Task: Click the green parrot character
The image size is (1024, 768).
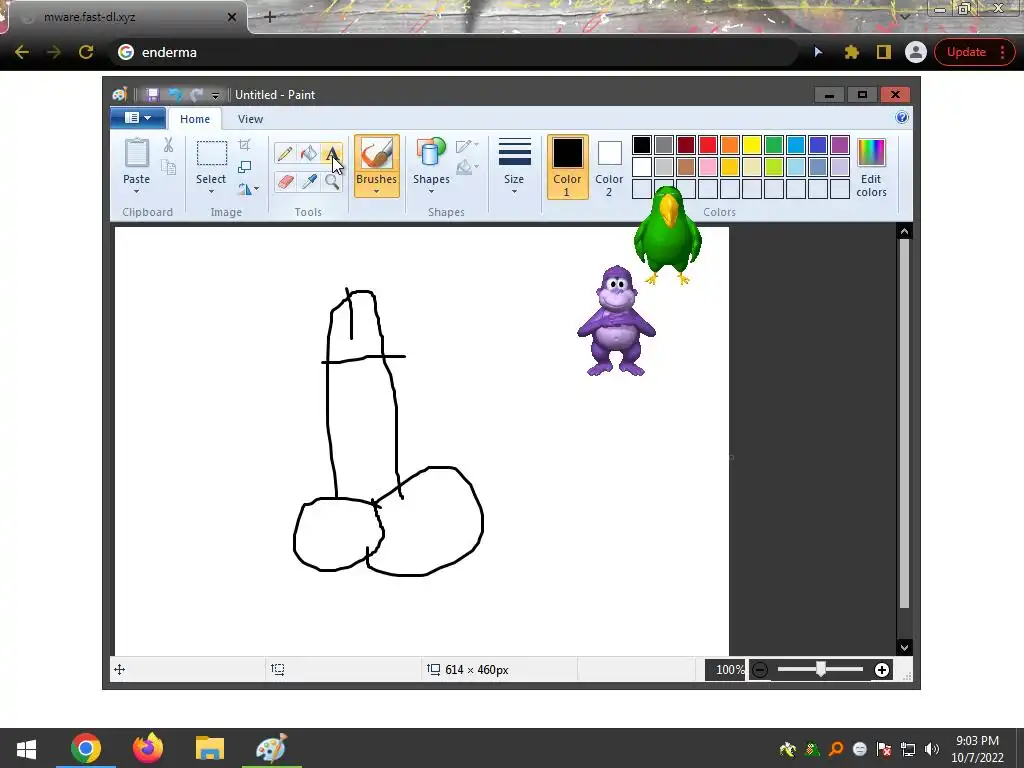Action: [667, 236]
